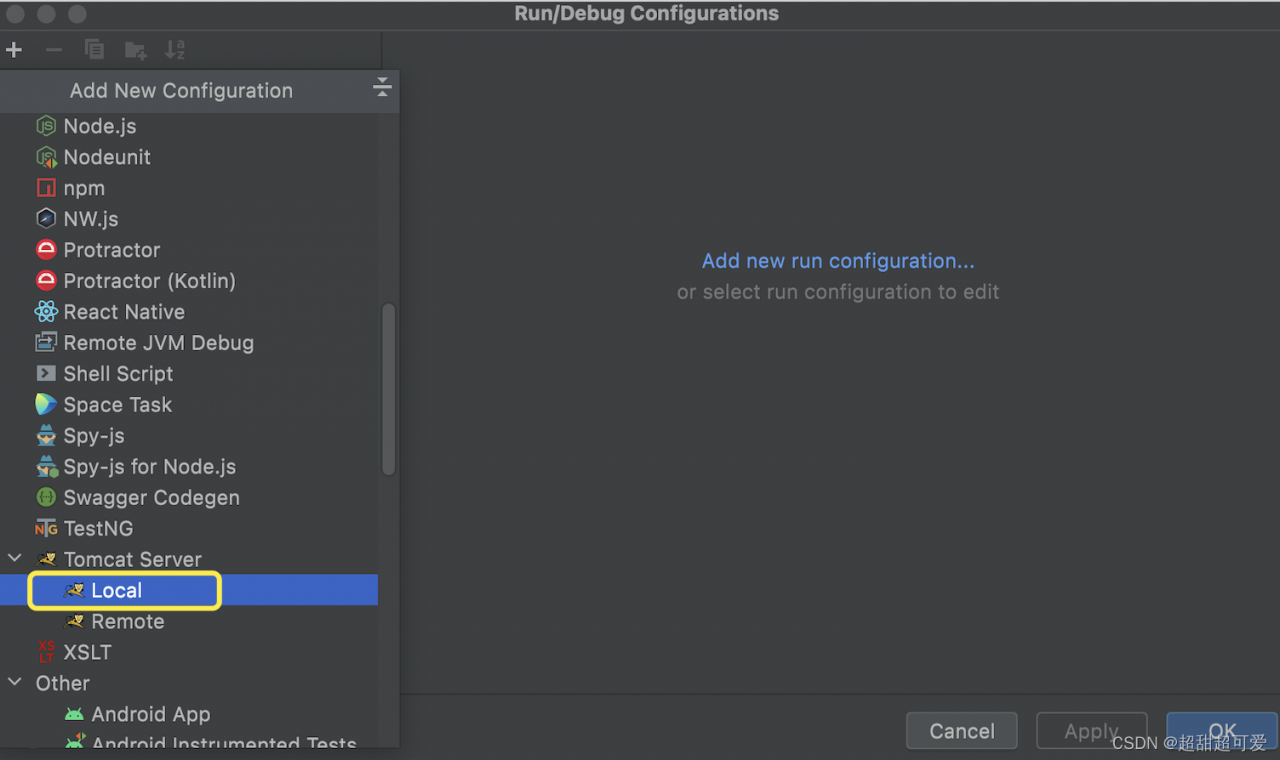
Task: Select the React Native entry text
Action: click(x=124, y=312)
